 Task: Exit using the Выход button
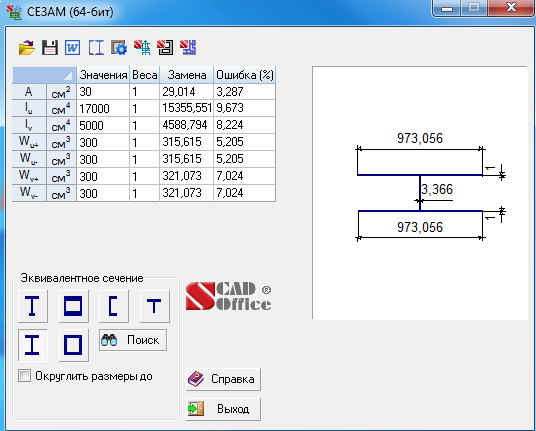[x=223, y=409]
